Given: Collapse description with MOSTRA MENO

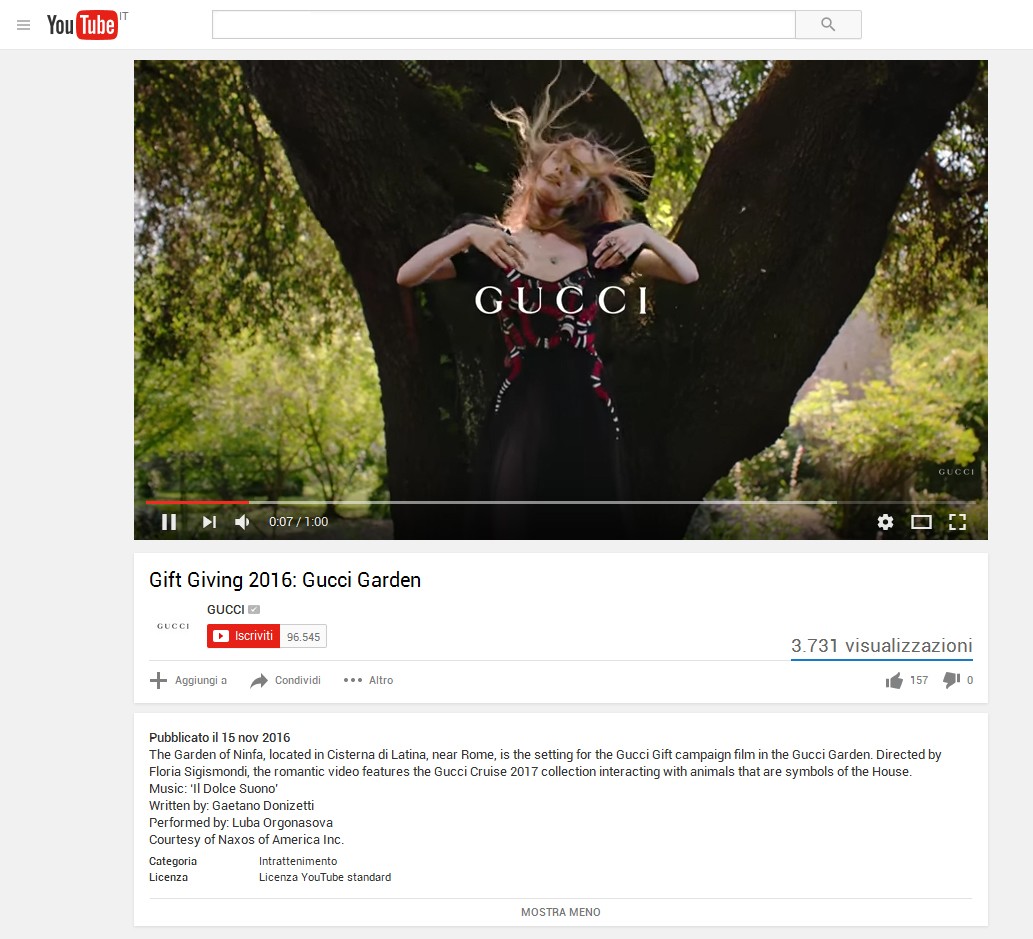Looking at the screenshot, I should coord(561,912).
